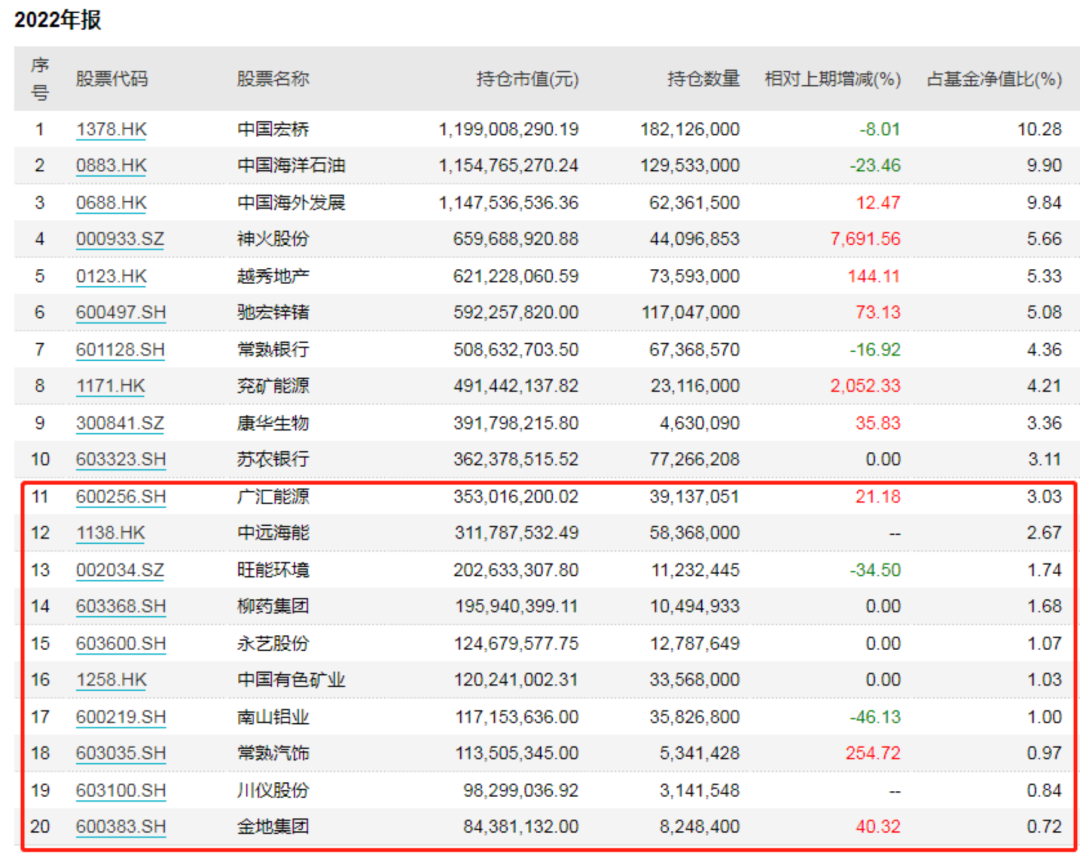The image size is (1080, 861).
Task: Click stock code 603035.SH
Action: click(121, 754)
